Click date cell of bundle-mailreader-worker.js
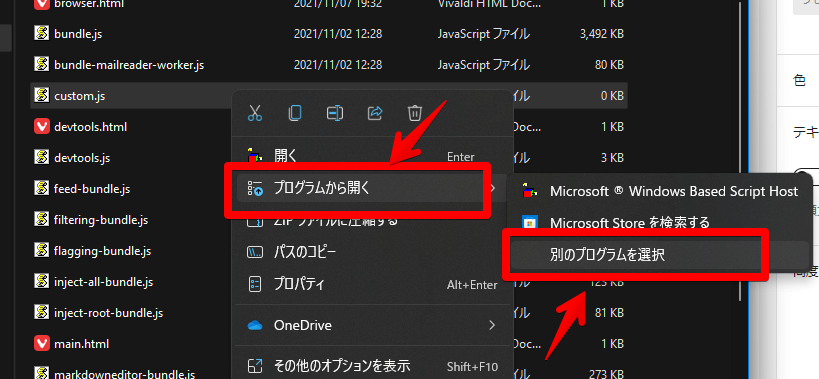Image resolution: width=819 pixels, height=379 pixels. [x=338, y=65]
